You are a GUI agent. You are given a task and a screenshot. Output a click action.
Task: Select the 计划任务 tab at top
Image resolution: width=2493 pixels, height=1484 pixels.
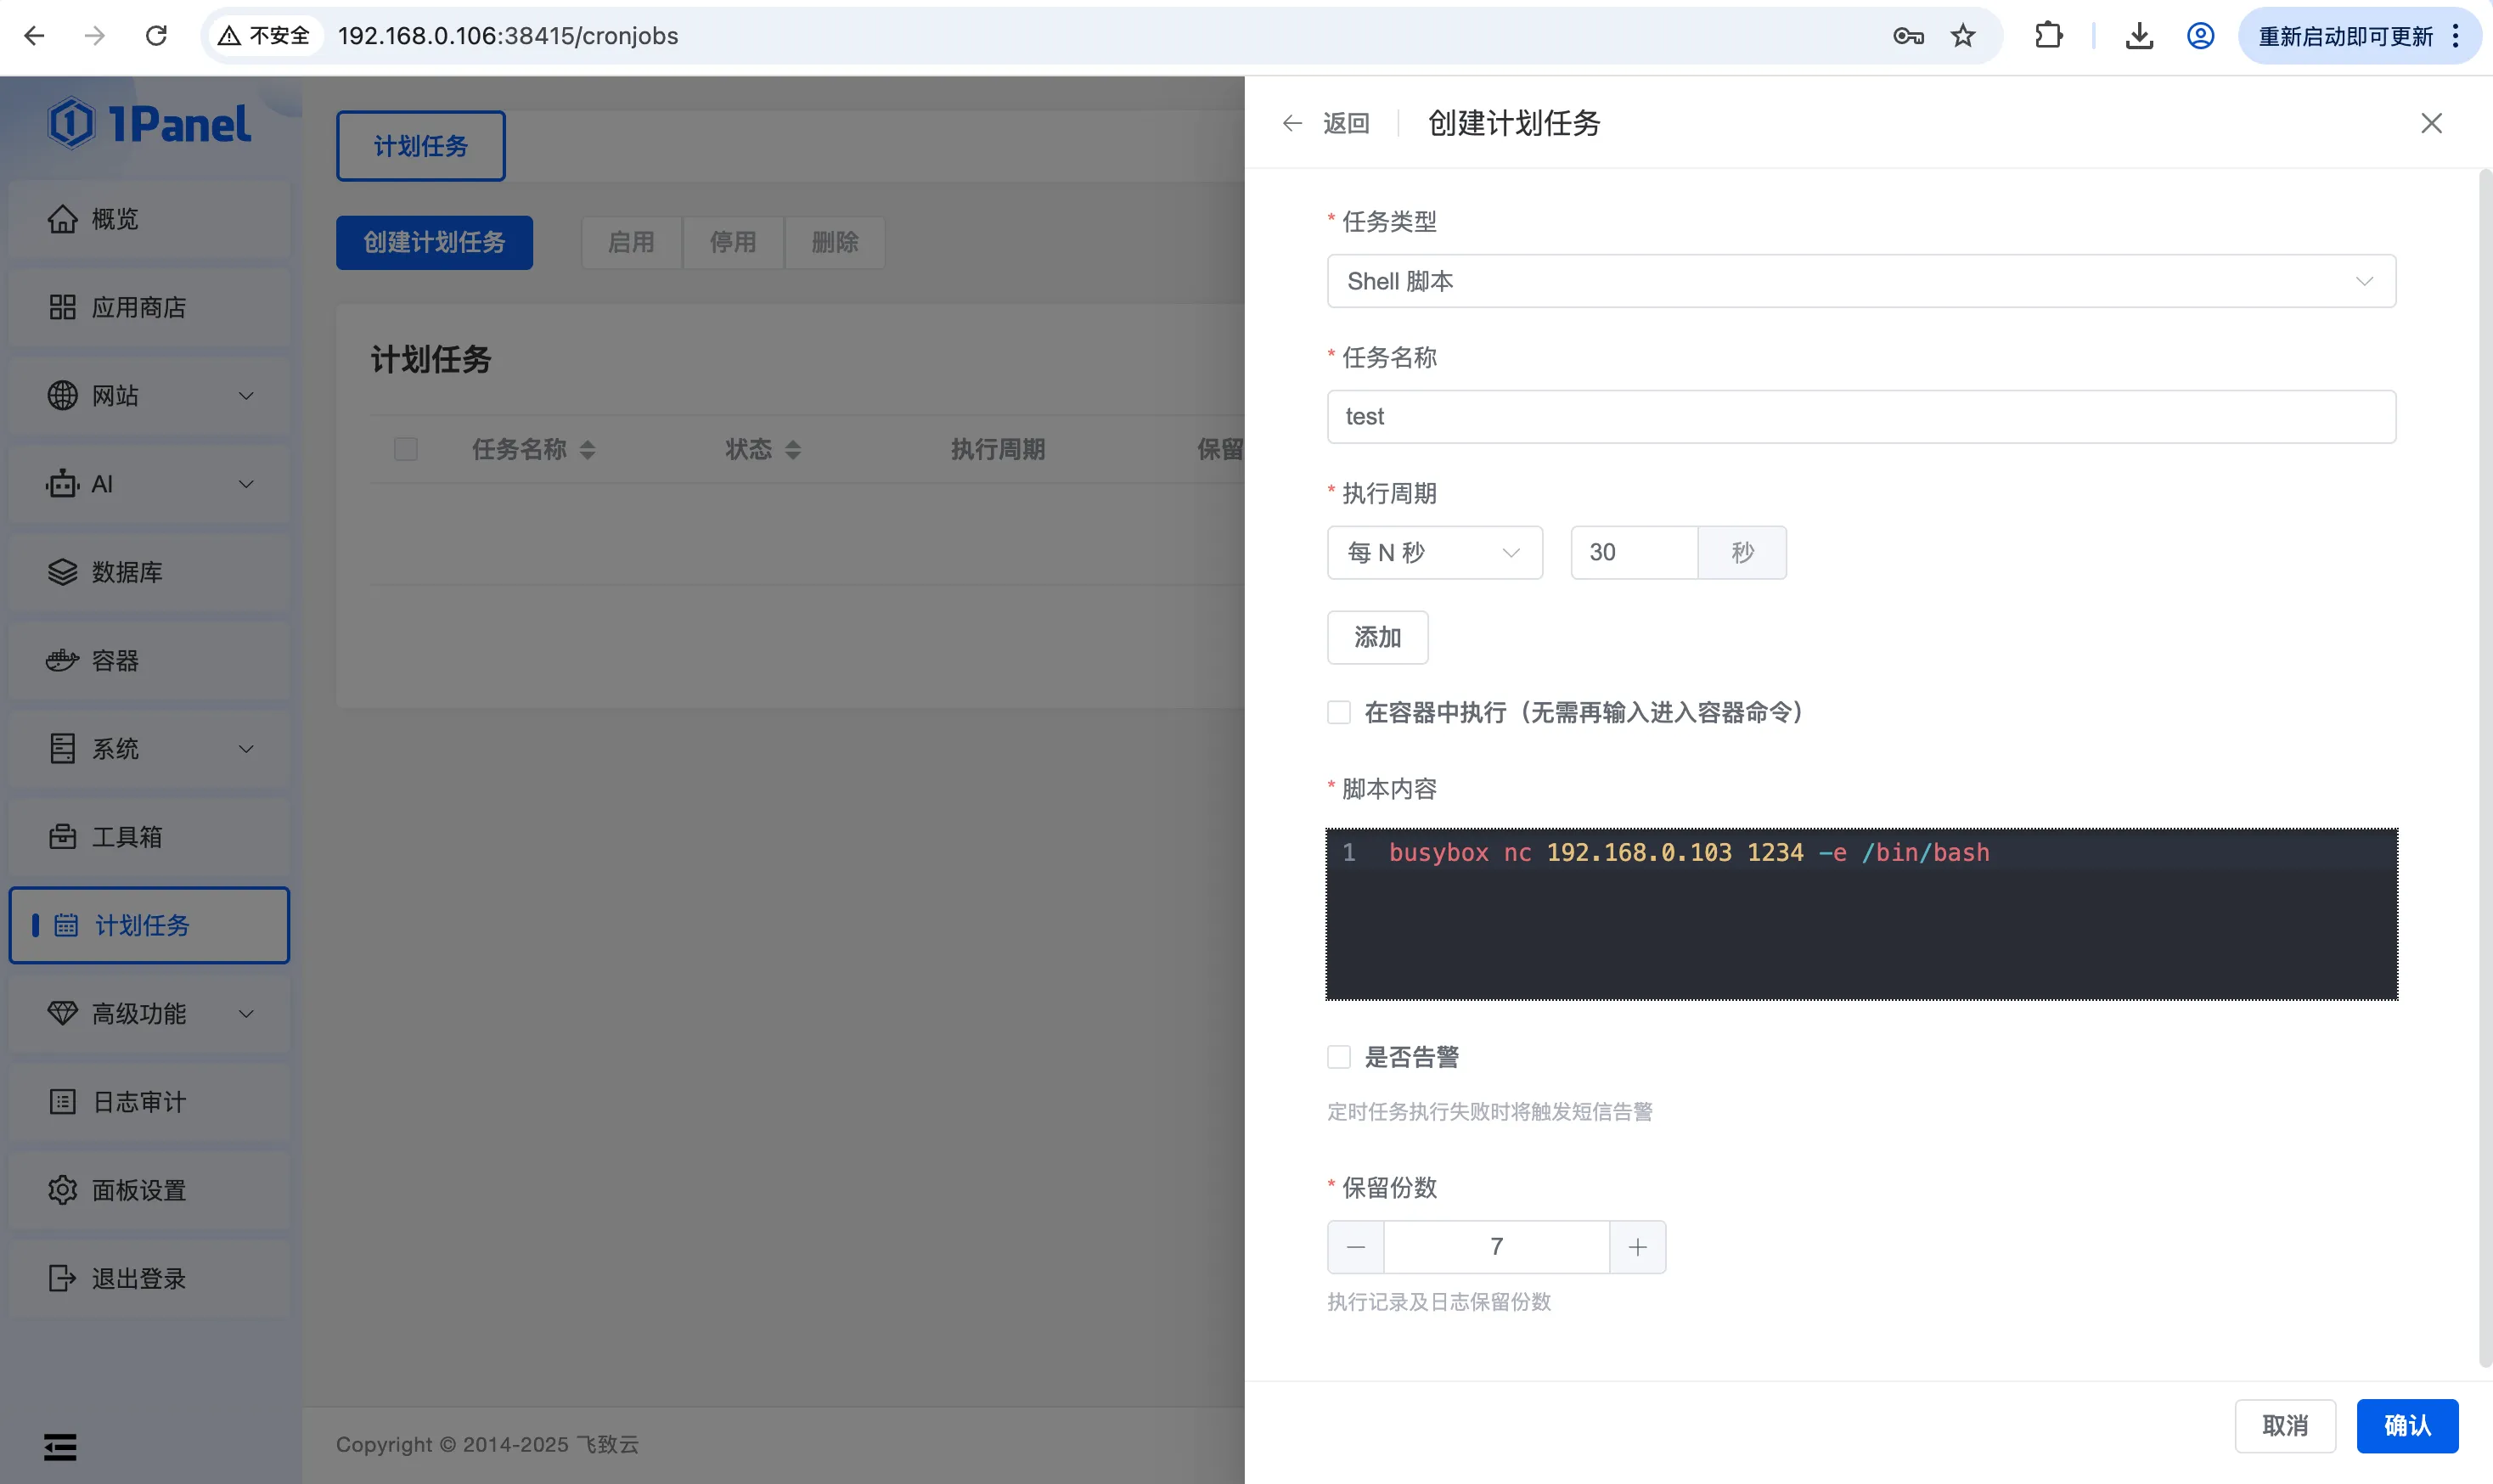coord(420,146)
